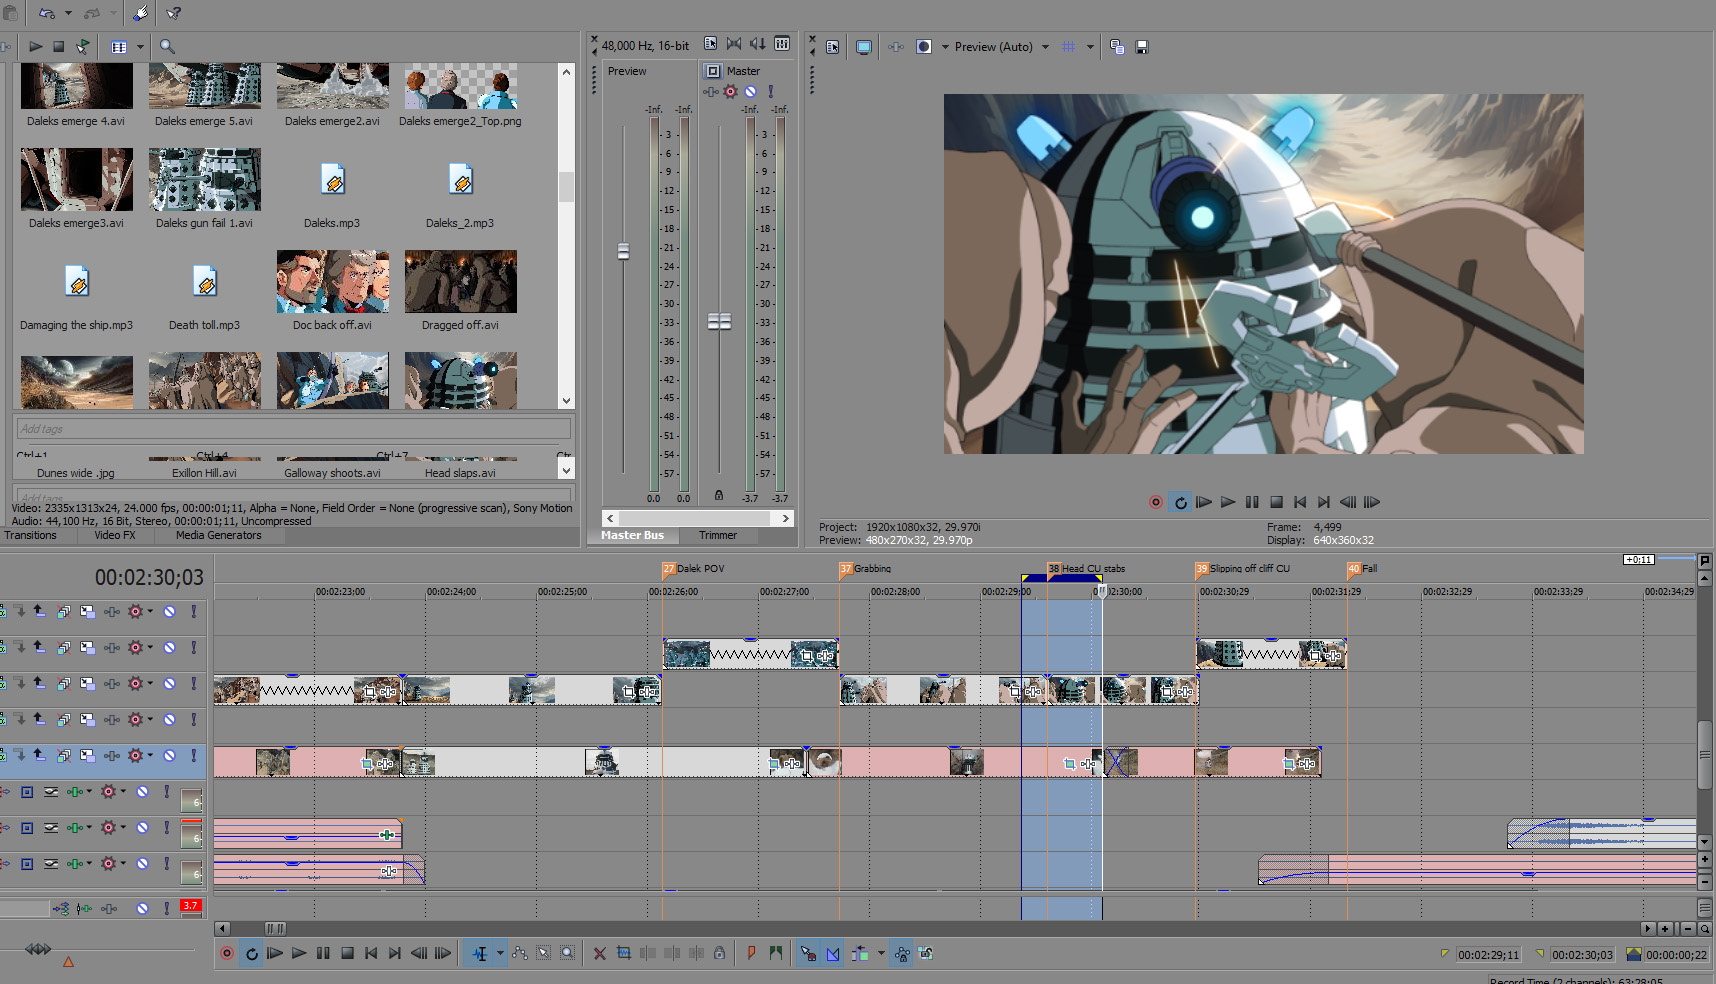The width and height of the screenshot is (1716, 984).
Task: Select the Zoom Edit tool
Action: [568, 954]
